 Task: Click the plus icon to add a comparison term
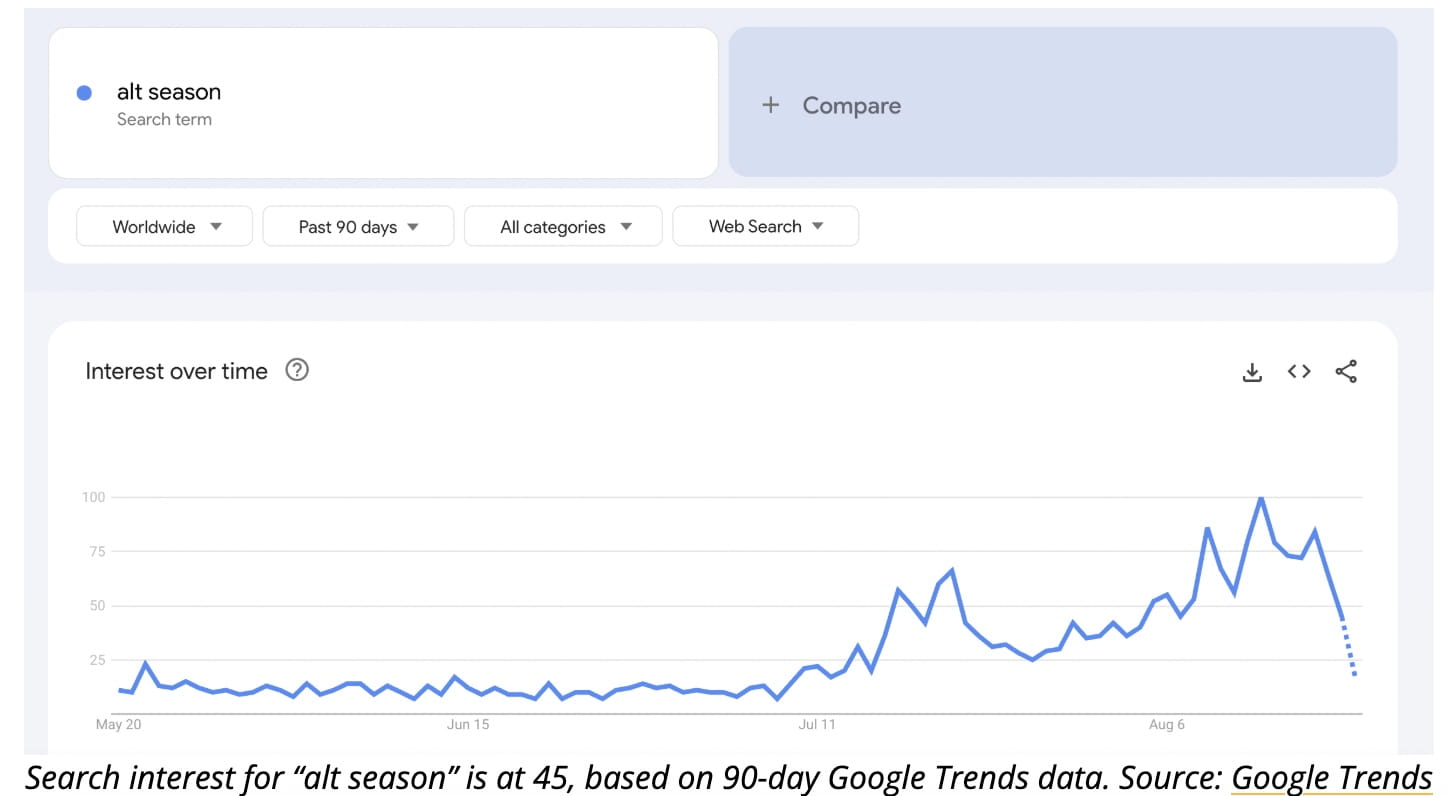click(x=770, y=104)
